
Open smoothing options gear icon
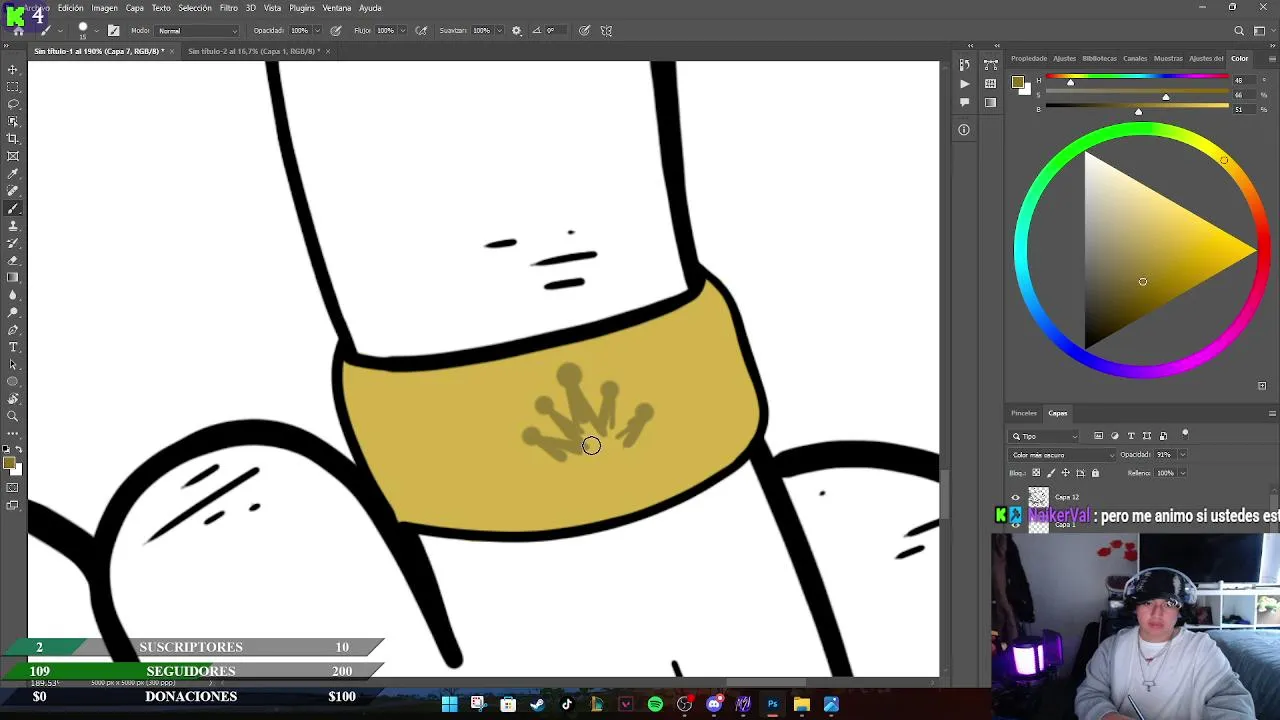516,30
